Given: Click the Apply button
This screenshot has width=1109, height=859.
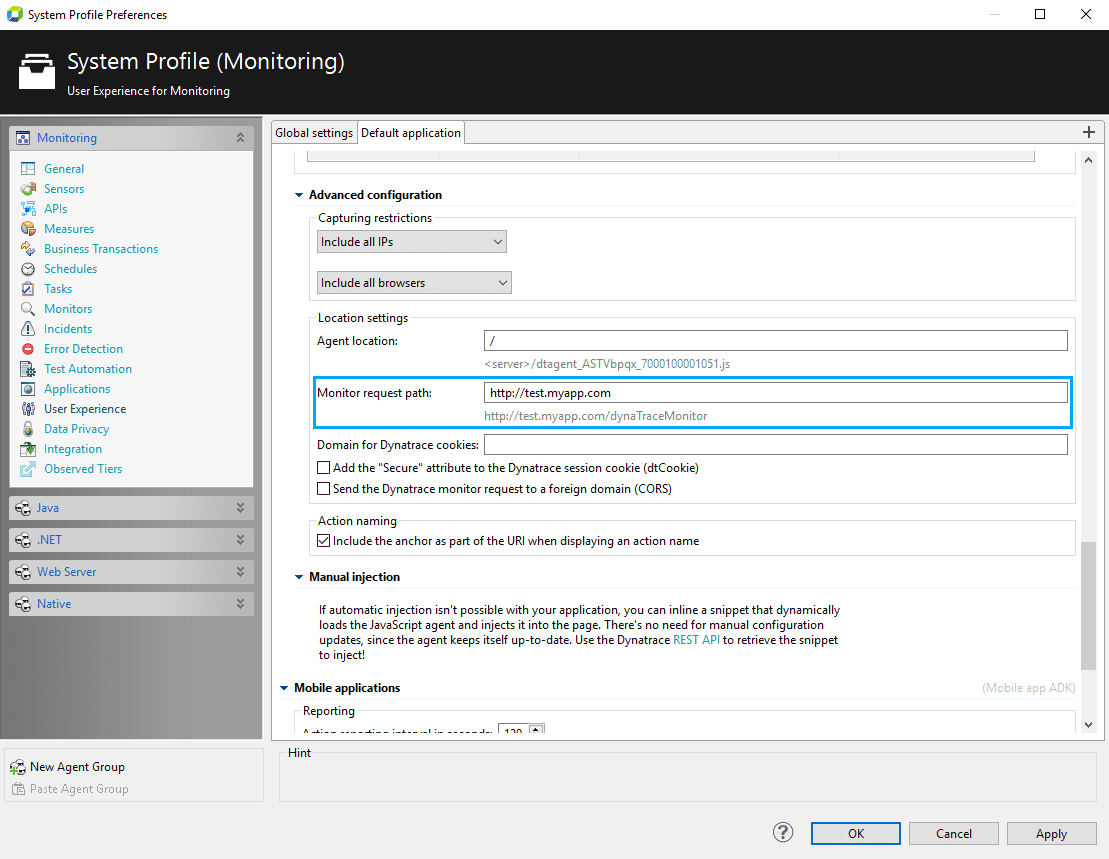Looking at the screenshot, I should (x=1051, y=834).
